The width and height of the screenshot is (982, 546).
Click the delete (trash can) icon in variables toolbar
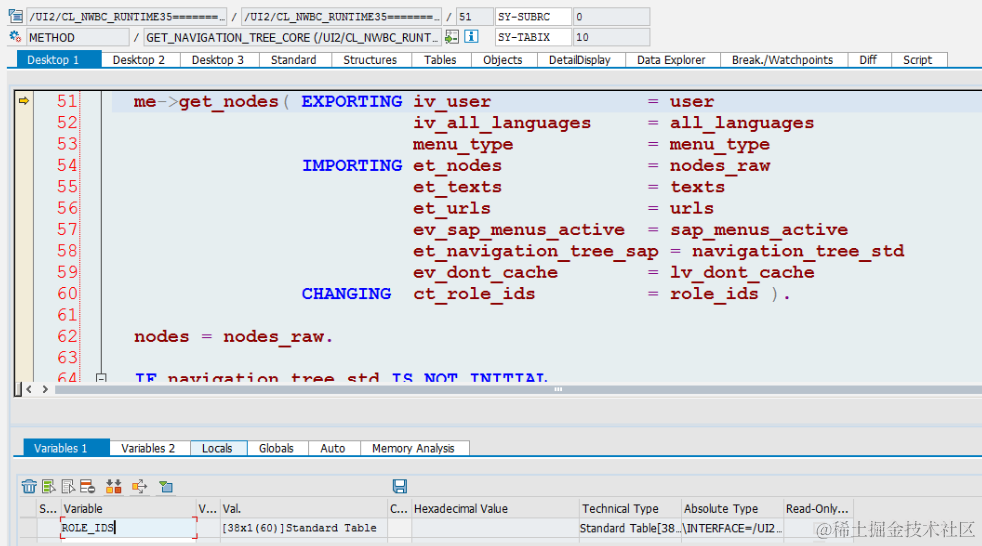click(29, 487)
